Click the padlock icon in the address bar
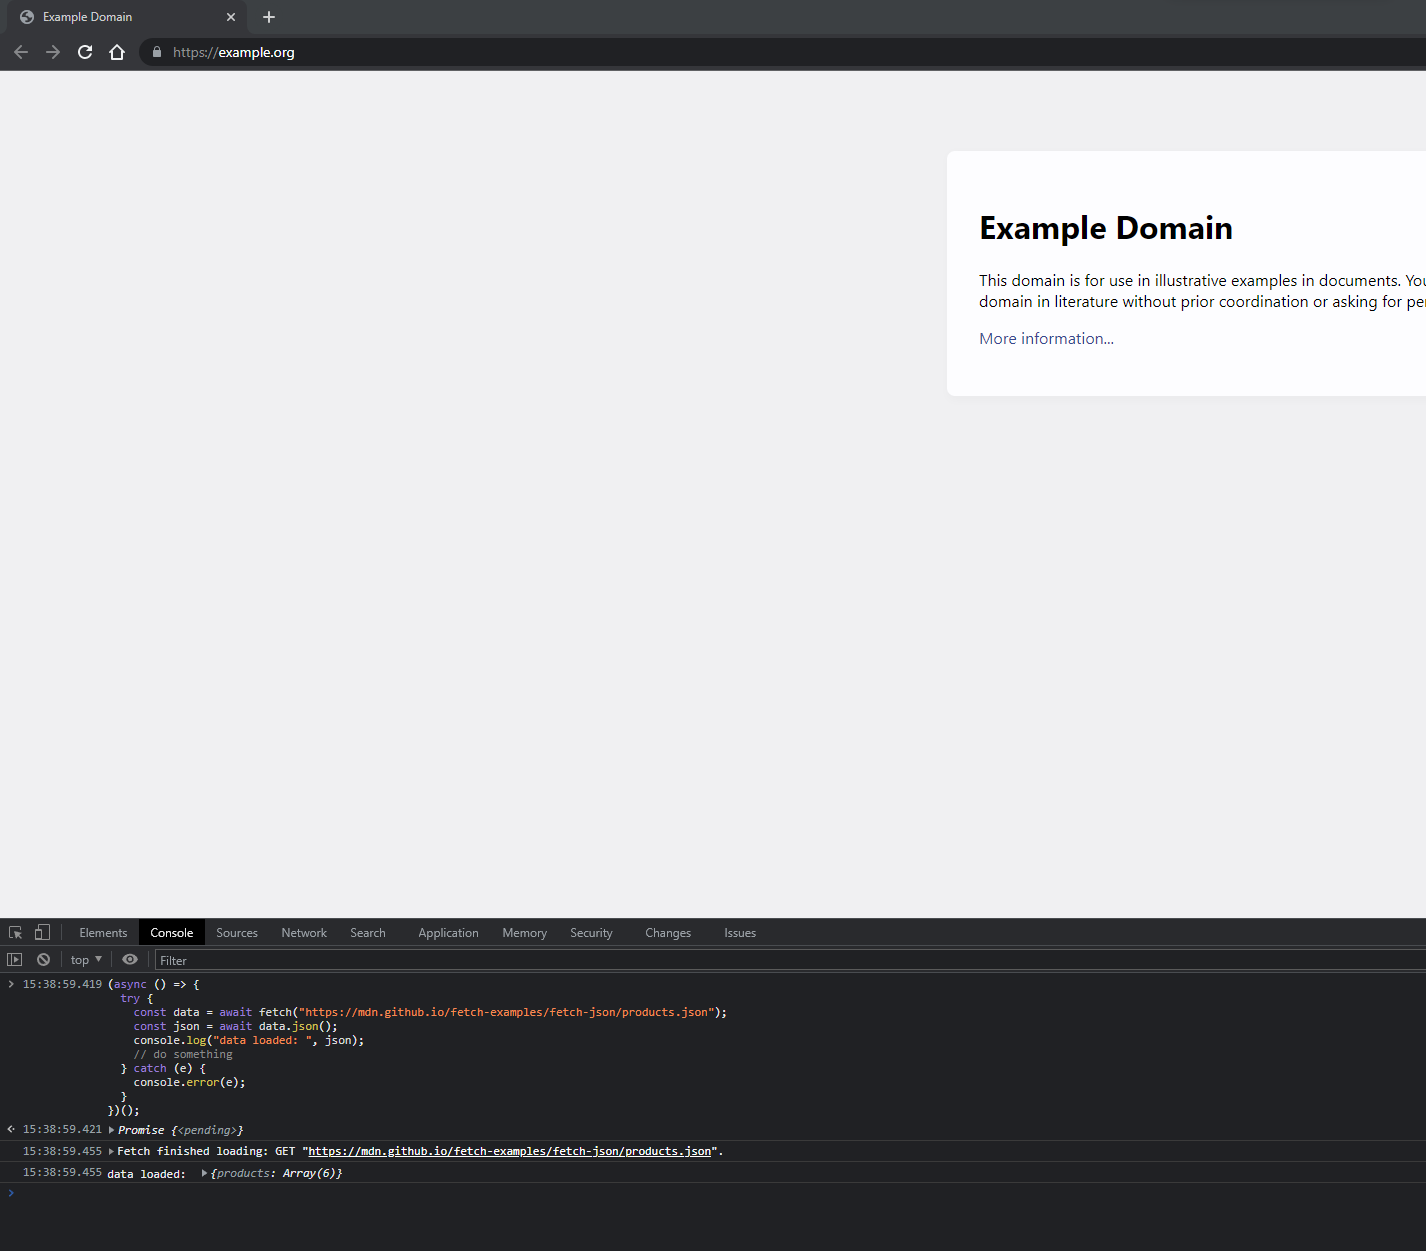 [x=155, y=52]
